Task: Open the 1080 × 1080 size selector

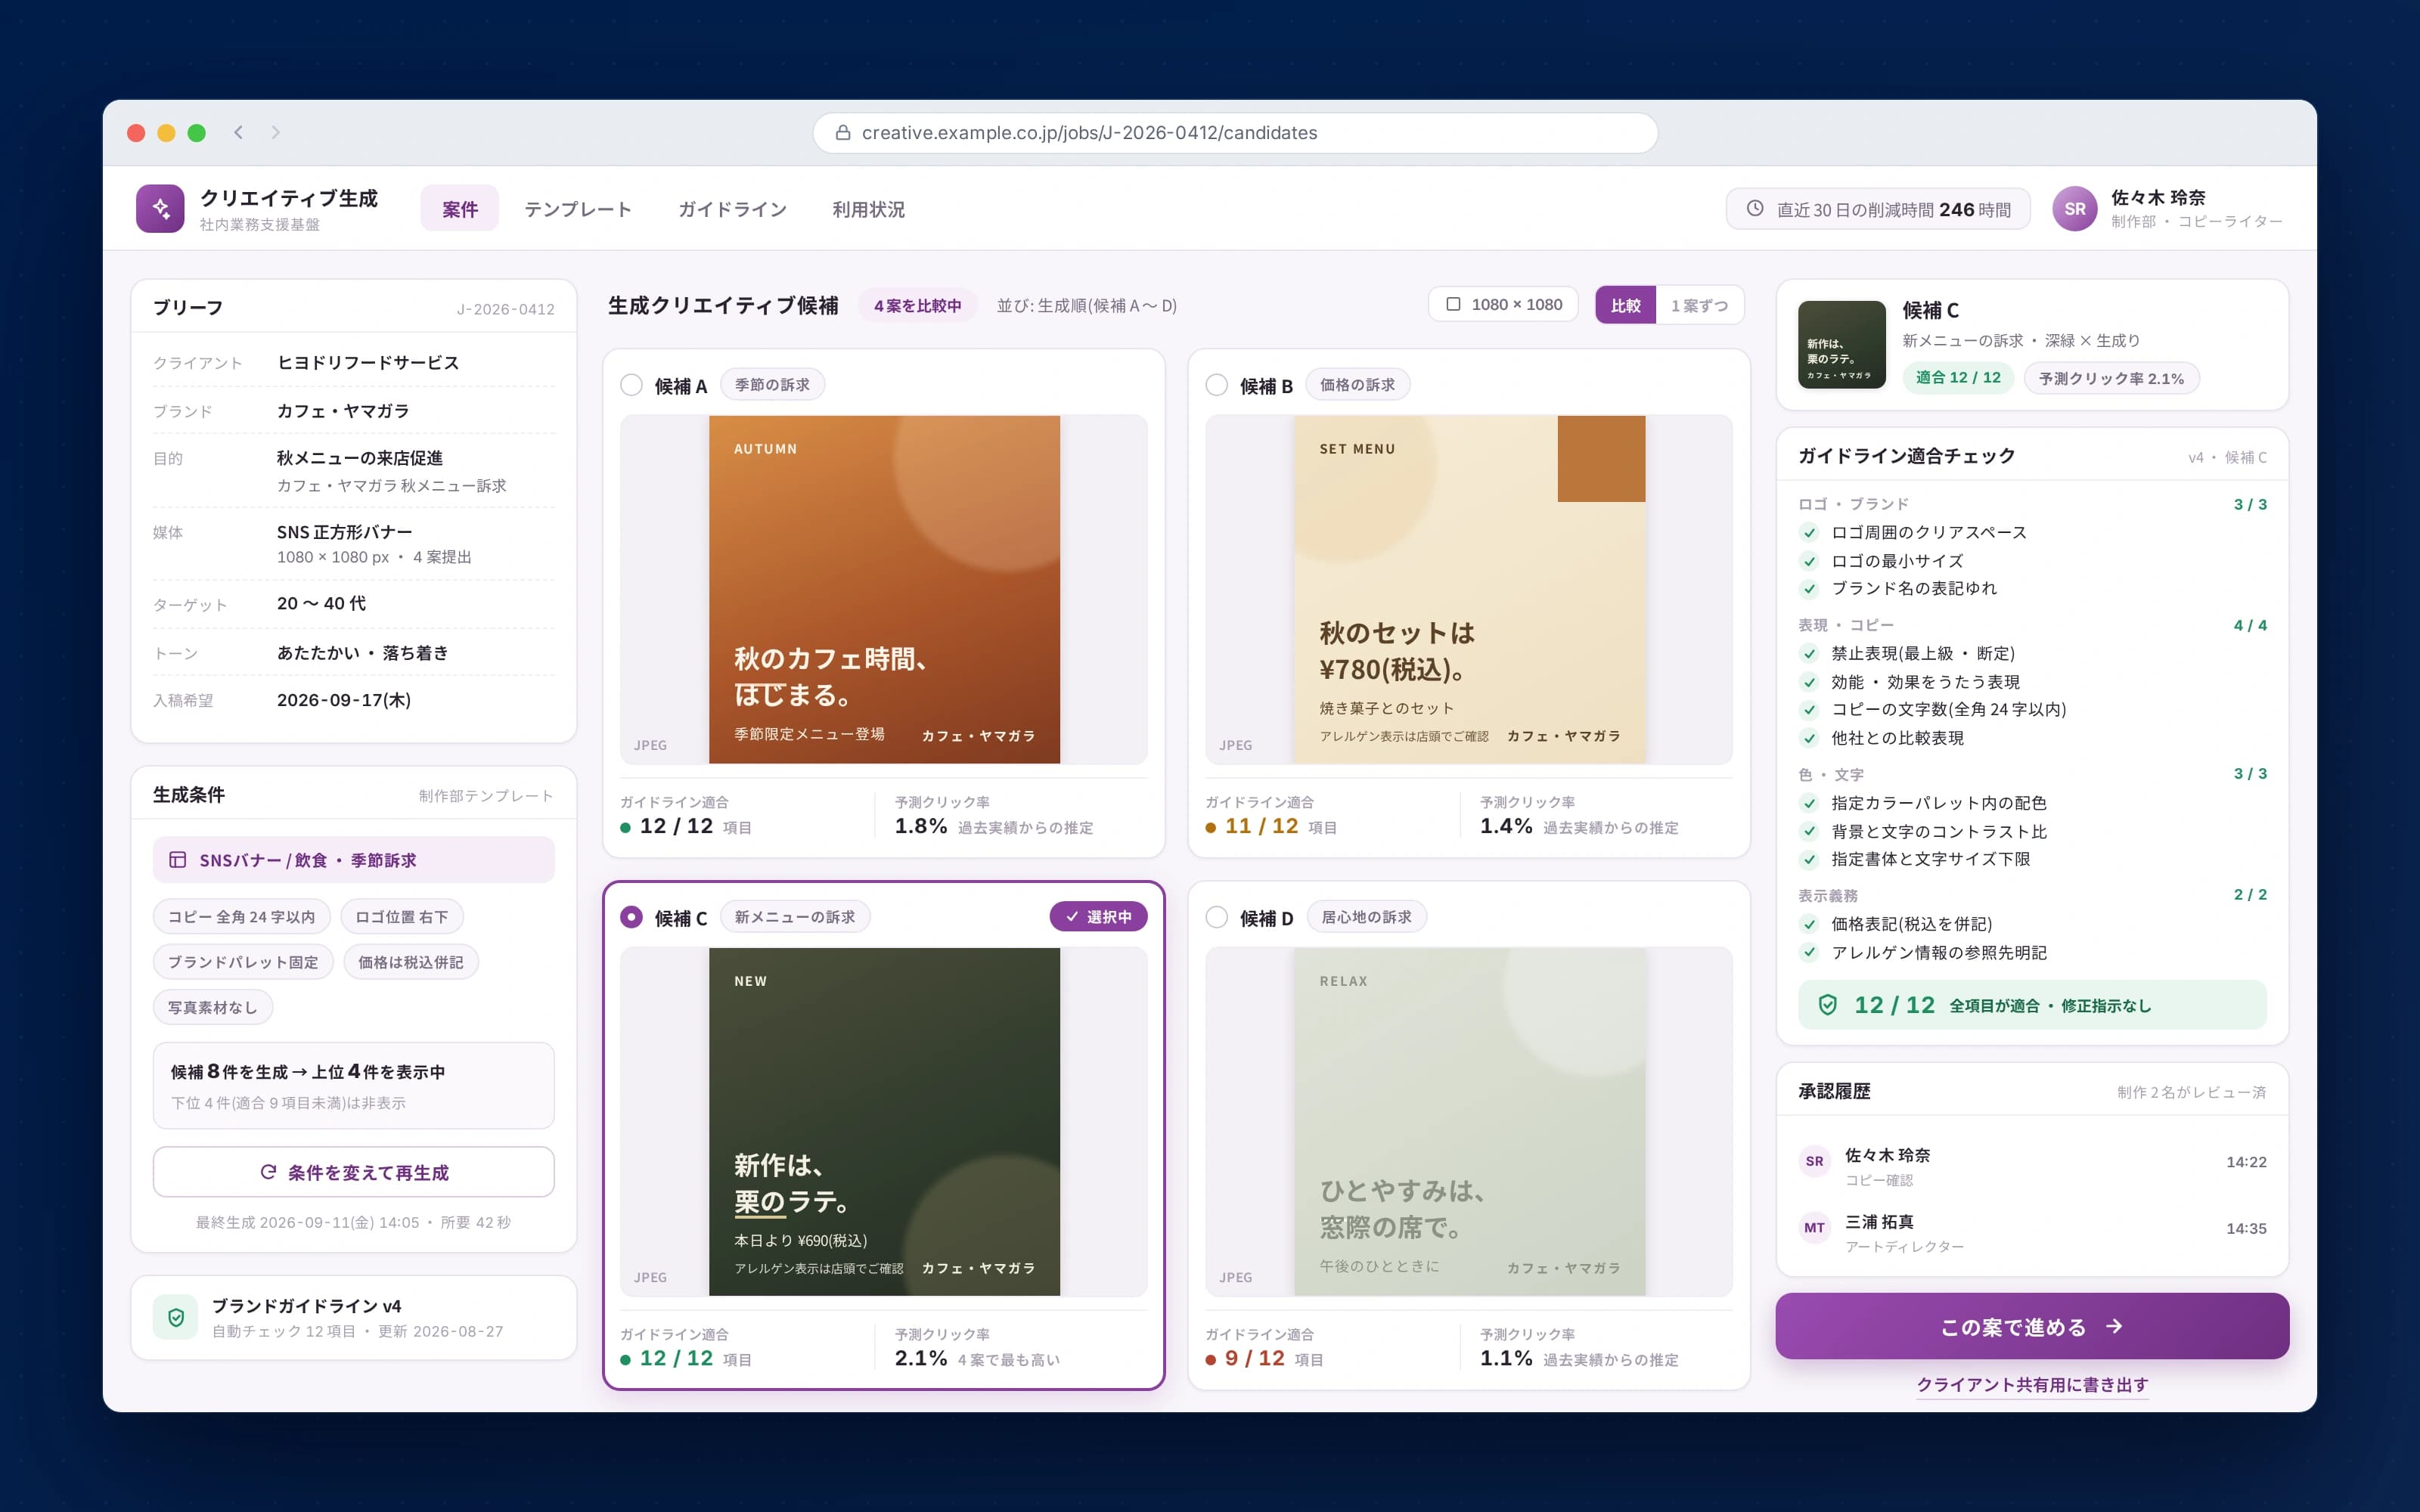Action: tap(1503, 304)
